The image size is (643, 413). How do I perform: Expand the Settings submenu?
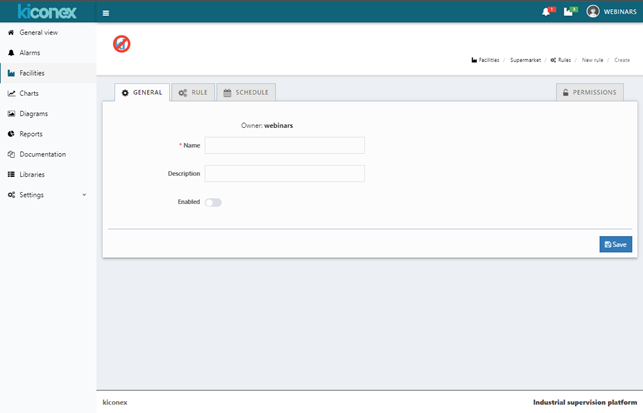pos(84,195)
